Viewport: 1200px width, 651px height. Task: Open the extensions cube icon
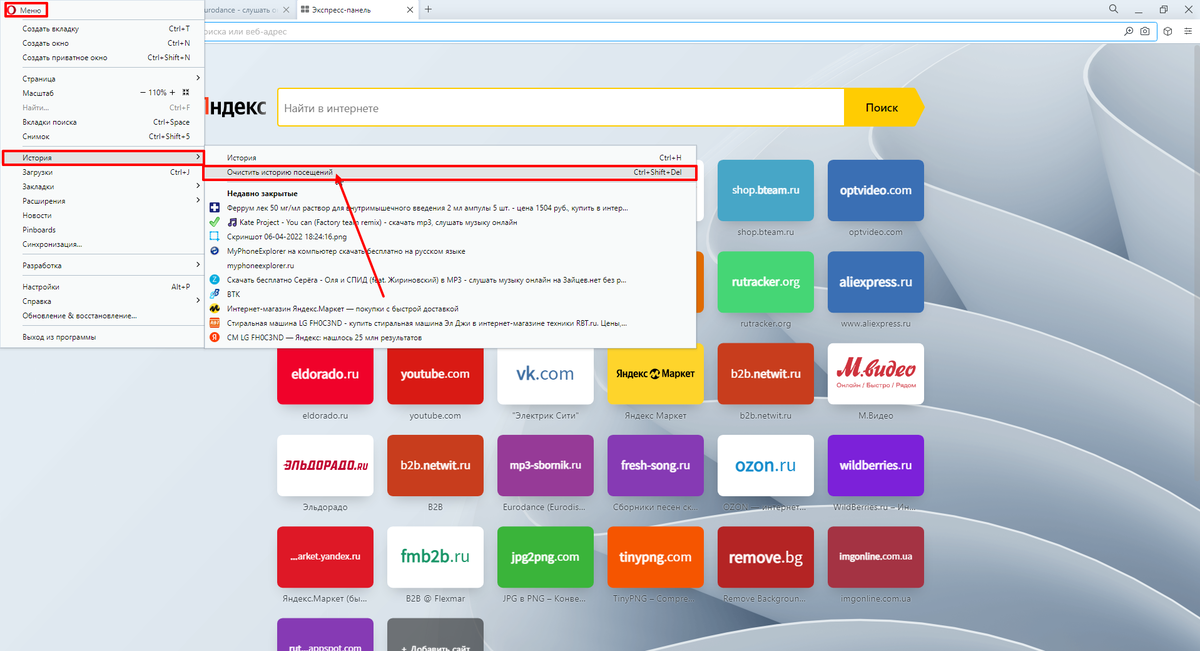[x=1168, y=32]
